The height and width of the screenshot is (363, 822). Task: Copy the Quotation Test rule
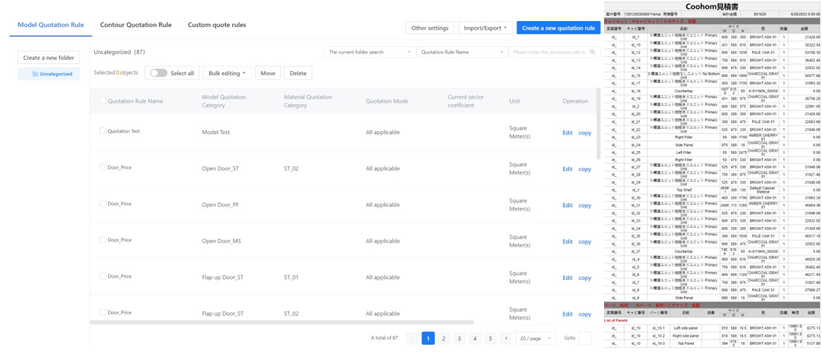pos(585,133)
